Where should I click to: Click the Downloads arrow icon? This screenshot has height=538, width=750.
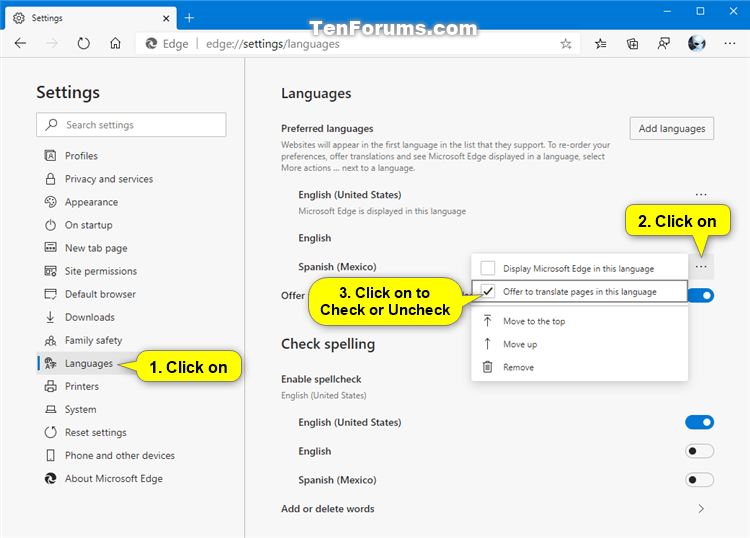(x=50, y=317)
